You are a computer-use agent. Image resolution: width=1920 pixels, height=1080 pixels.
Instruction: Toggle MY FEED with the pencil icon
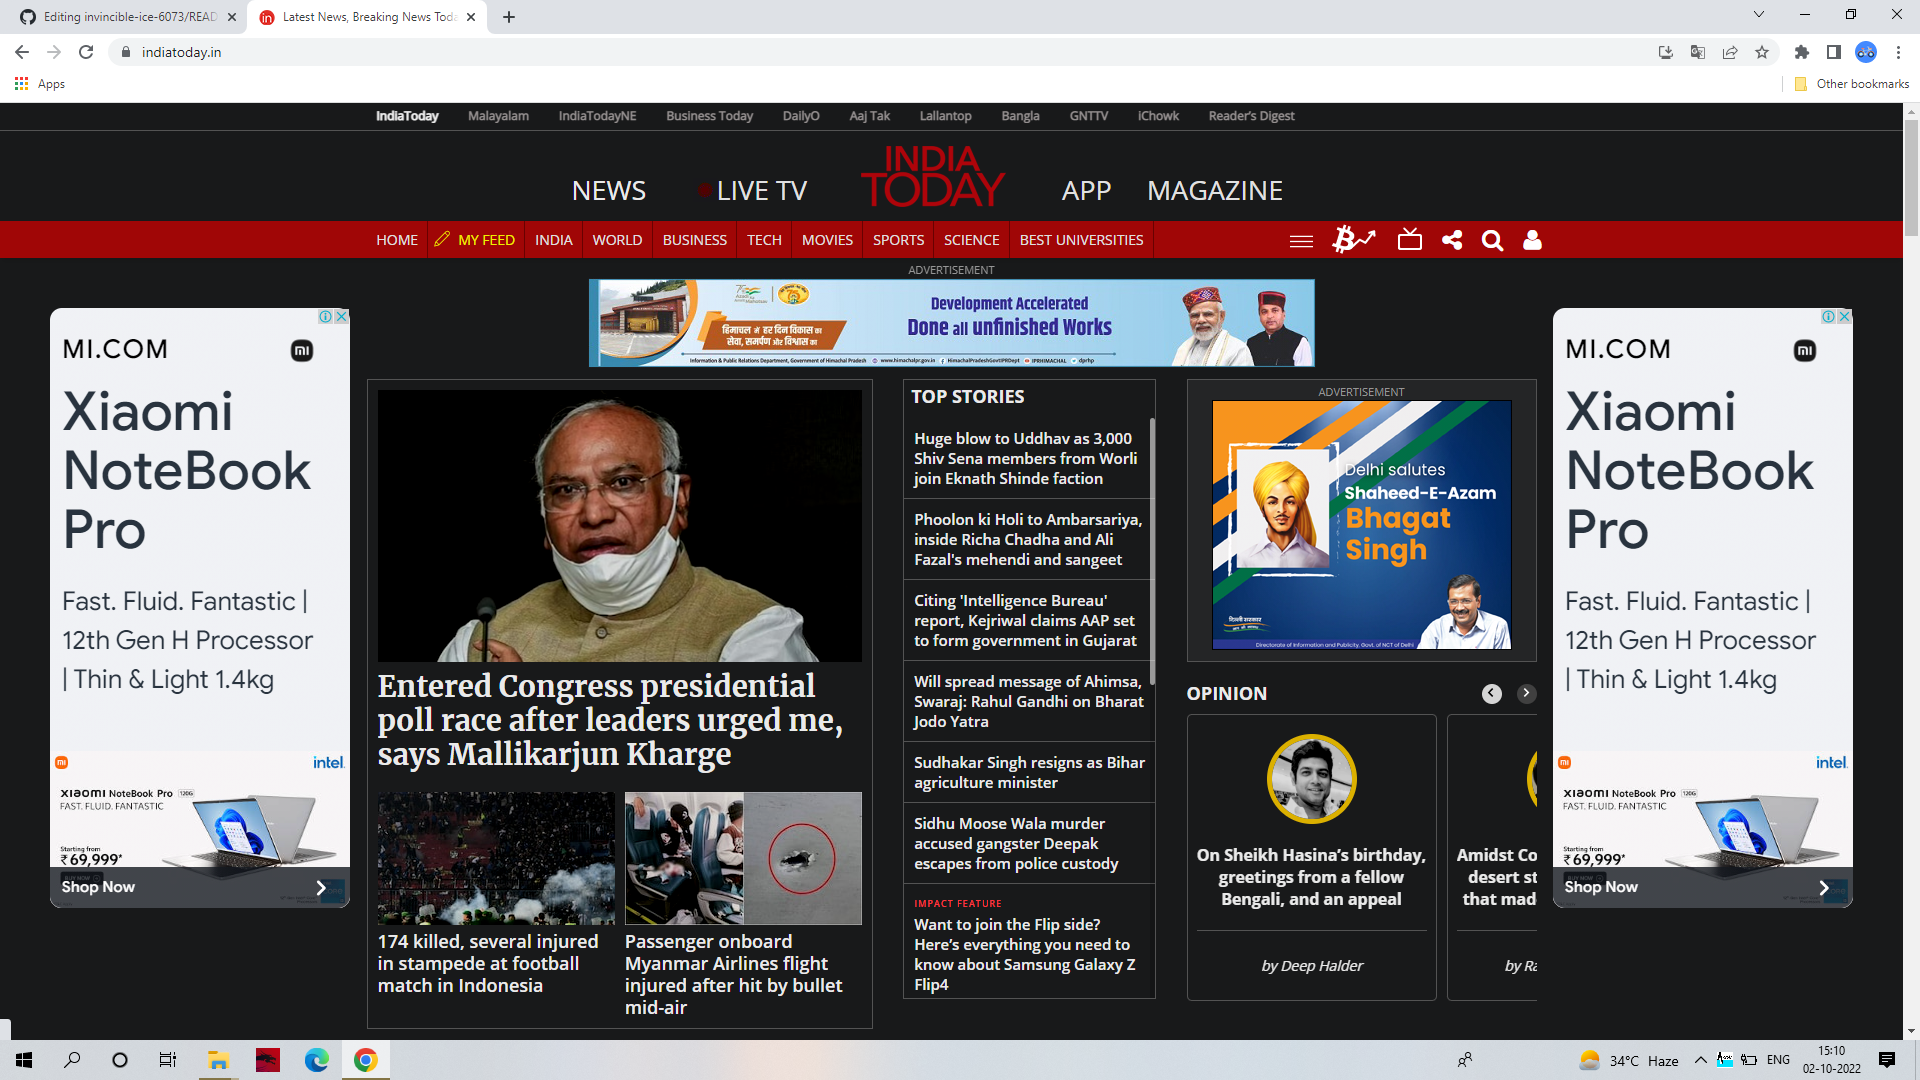[x=443, y=239]
